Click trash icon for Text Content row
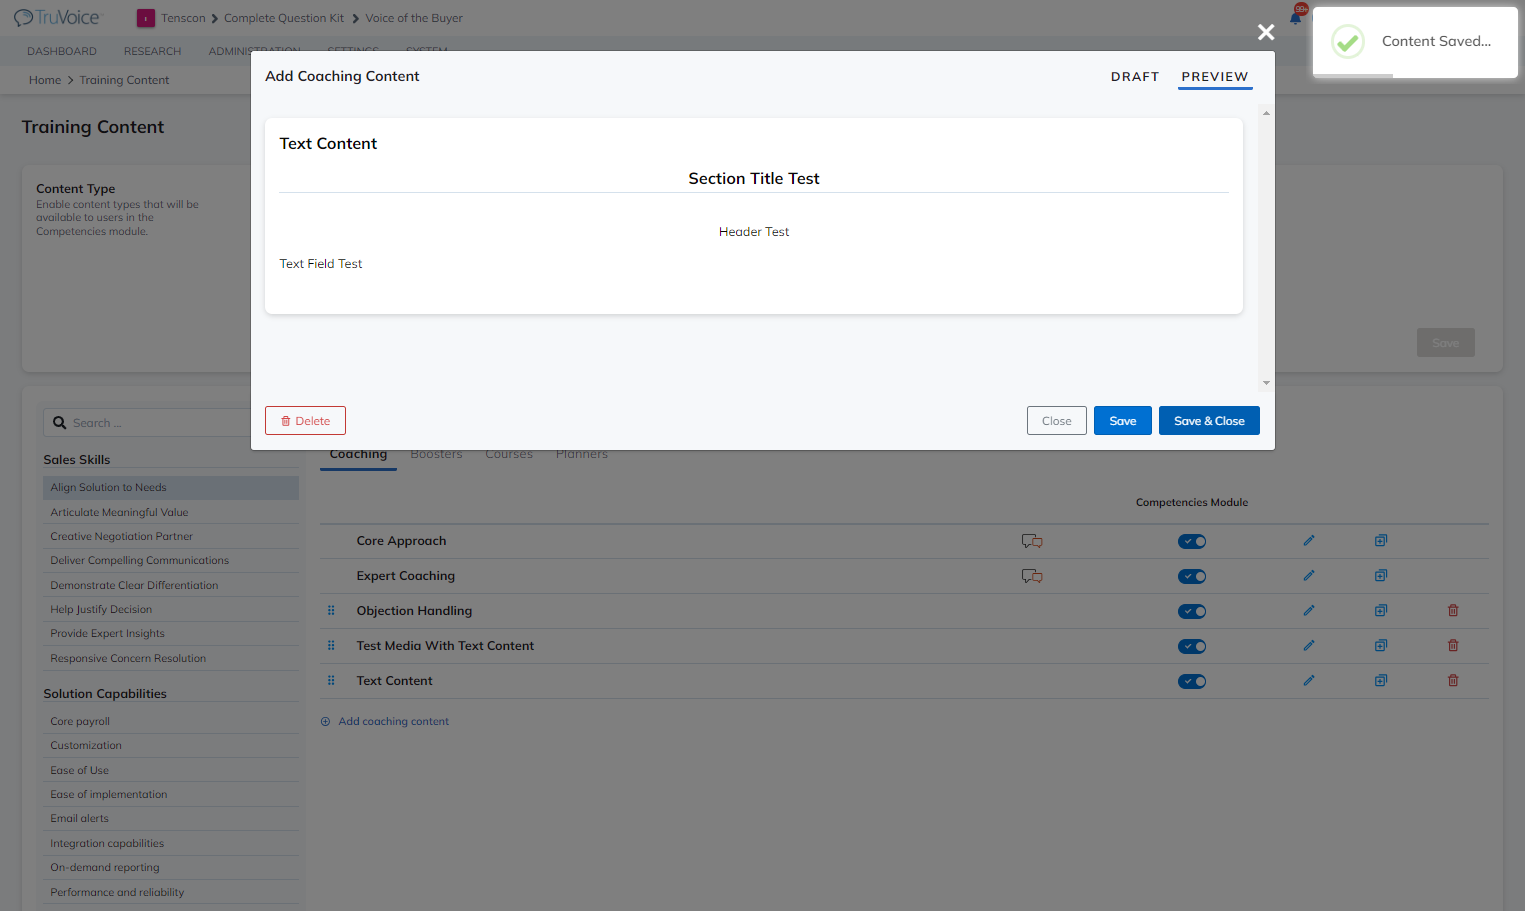 pos(1453,681)
